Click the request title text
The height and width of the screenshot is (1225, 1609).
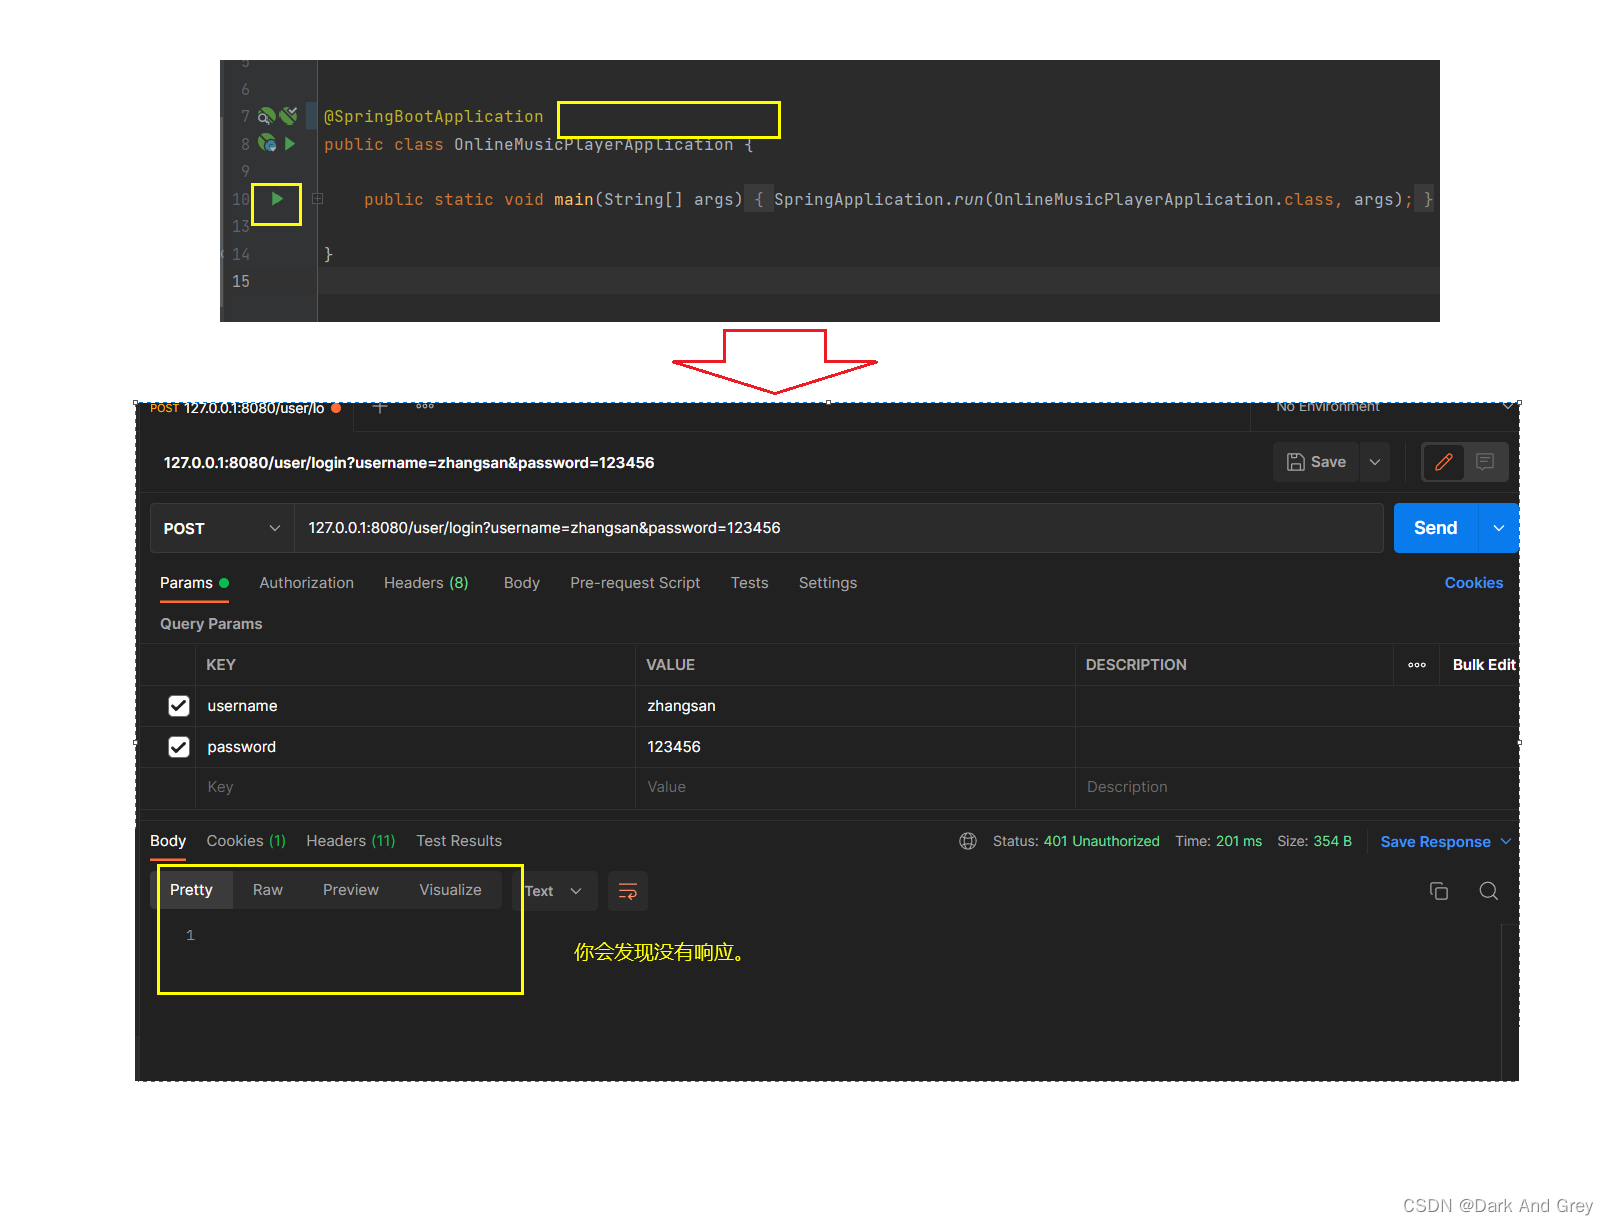(409, 463)
